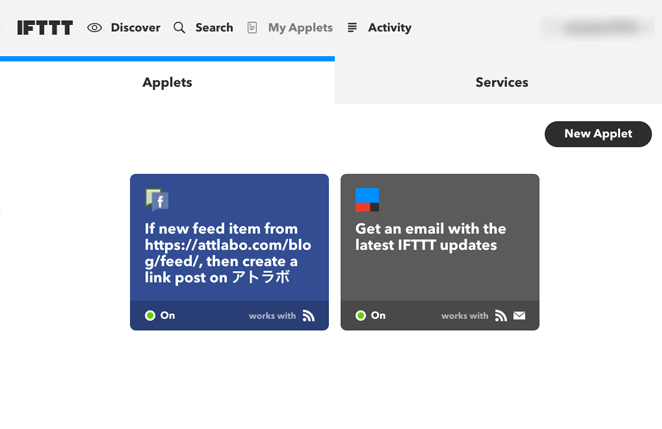Click the IFTTT colored squares icon on gray applet
Screen dimensions: 662x429
(x=367, y=200)
